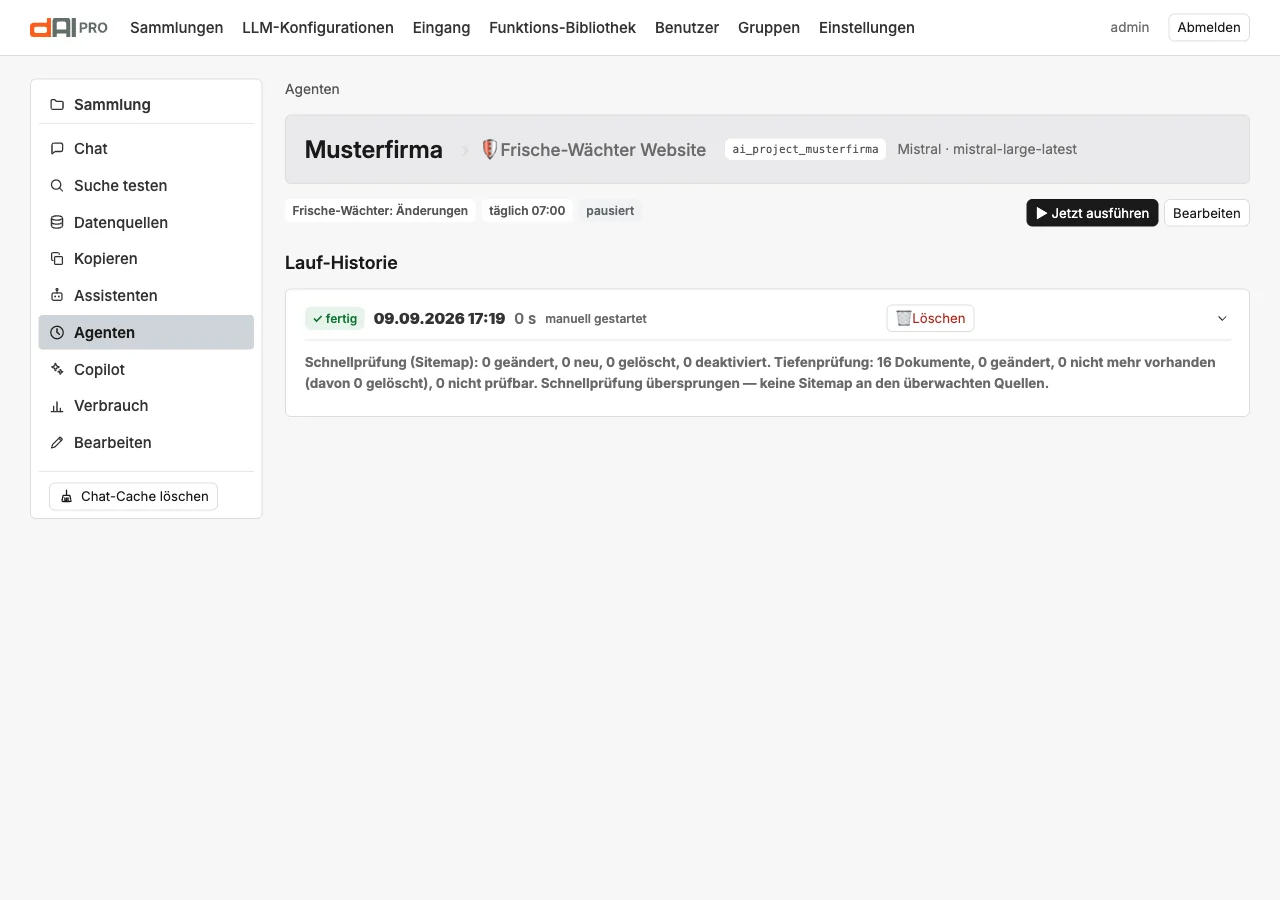Go to Eingang in the top navigation

pos(441,28)
